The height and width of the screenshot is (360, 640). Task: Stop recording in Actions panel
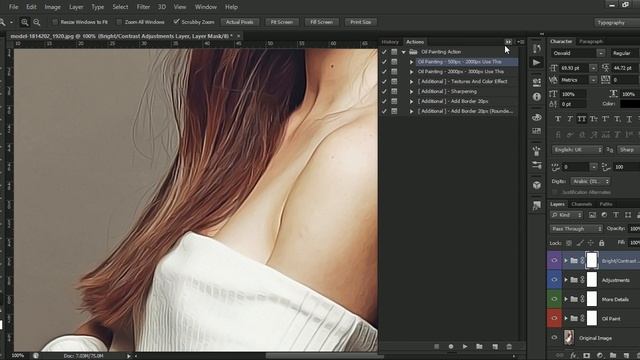click(x=437, y=347)
